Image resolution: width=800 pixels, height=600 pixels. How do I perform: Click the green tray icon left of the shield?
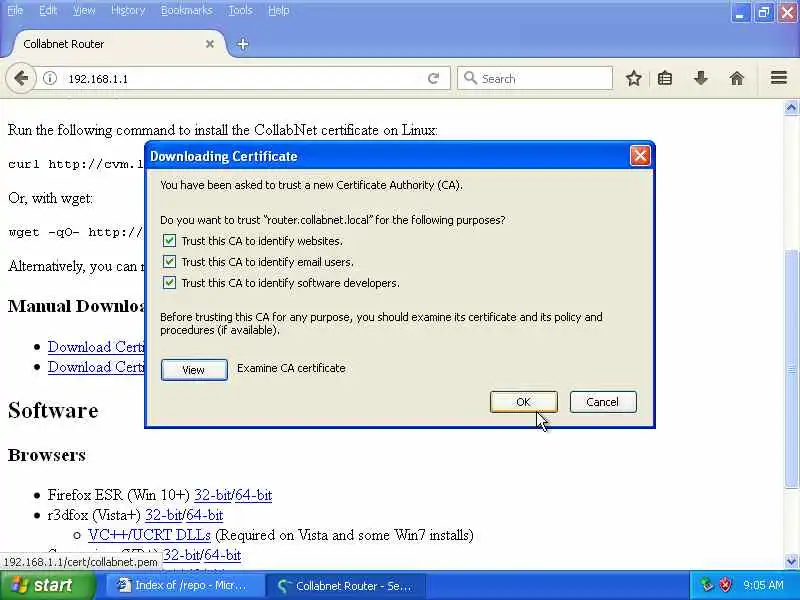point(706,585)
